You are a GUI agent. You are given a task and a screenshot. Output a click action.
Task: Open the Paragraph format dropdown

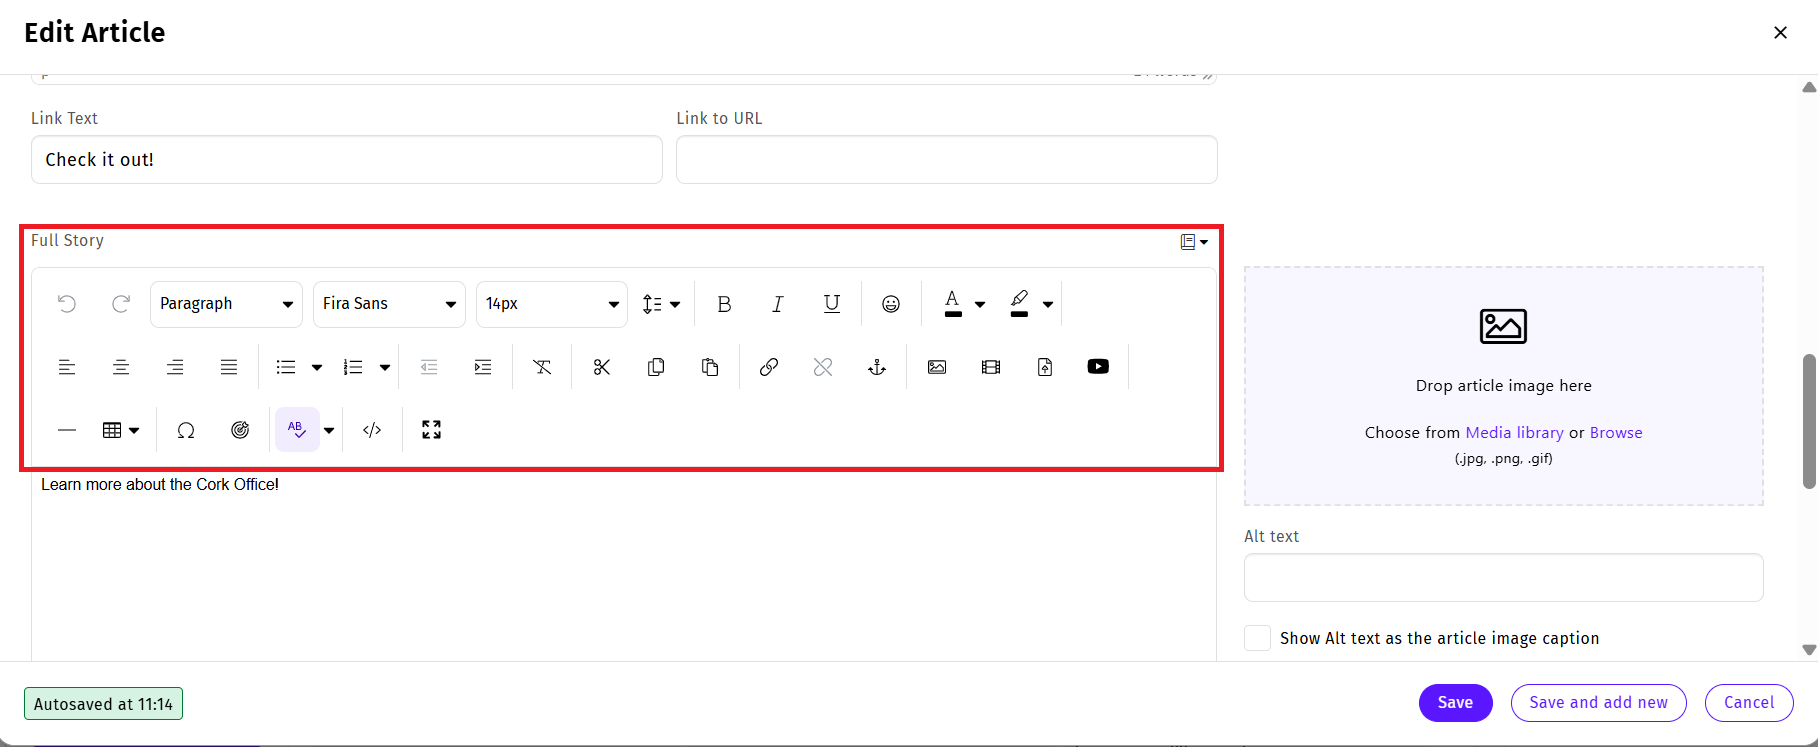(x=226, y=304)
